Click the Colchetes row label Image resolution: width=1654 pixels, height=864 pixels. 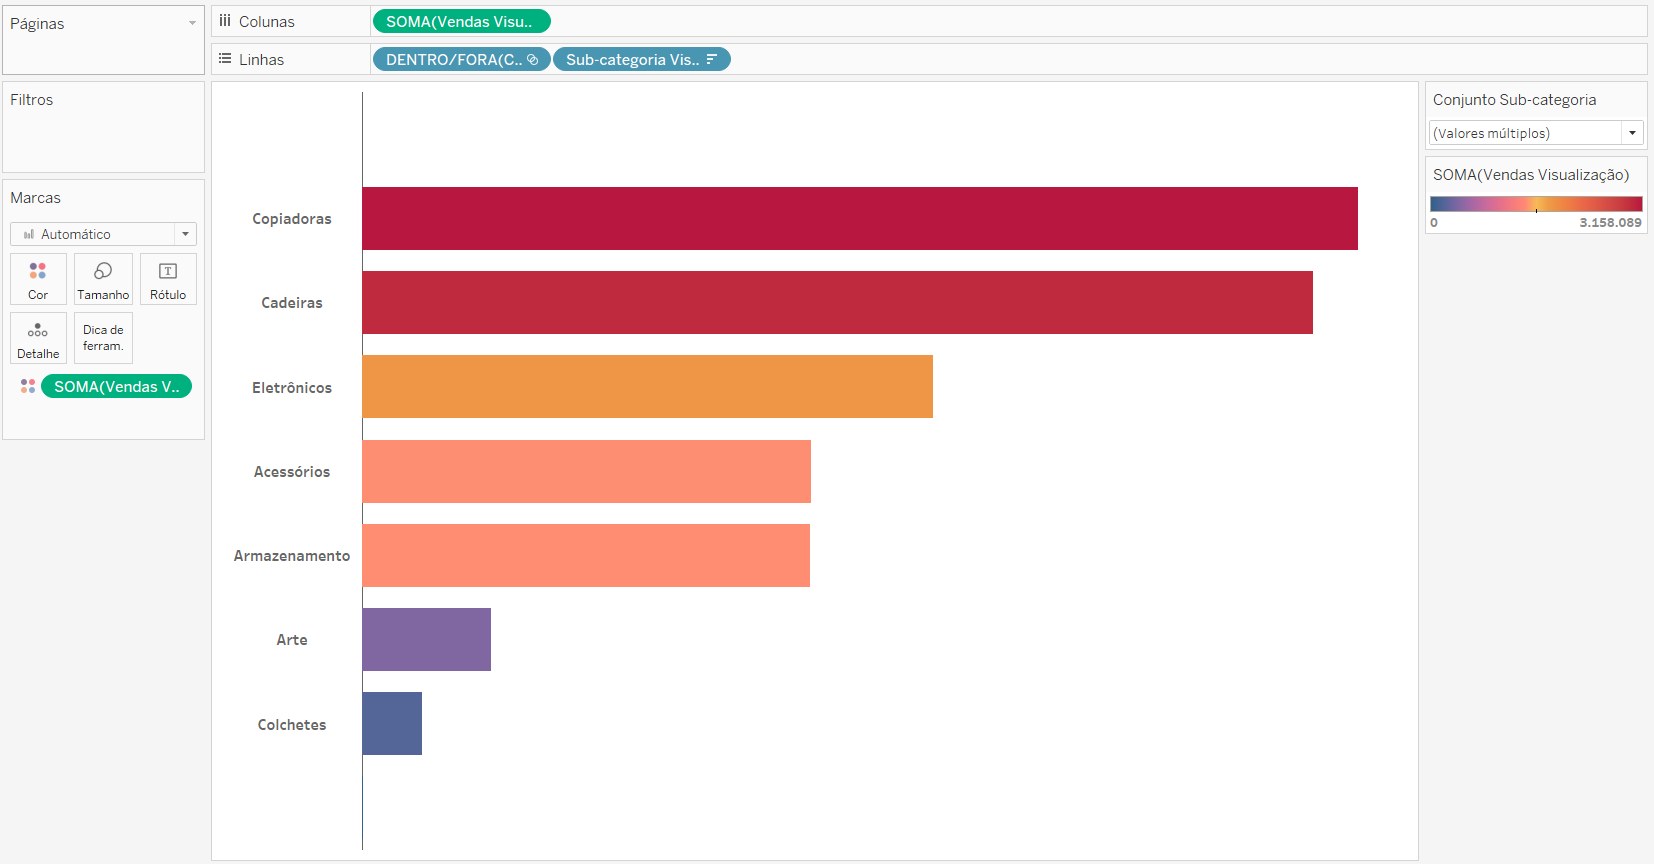pos(292,725)
